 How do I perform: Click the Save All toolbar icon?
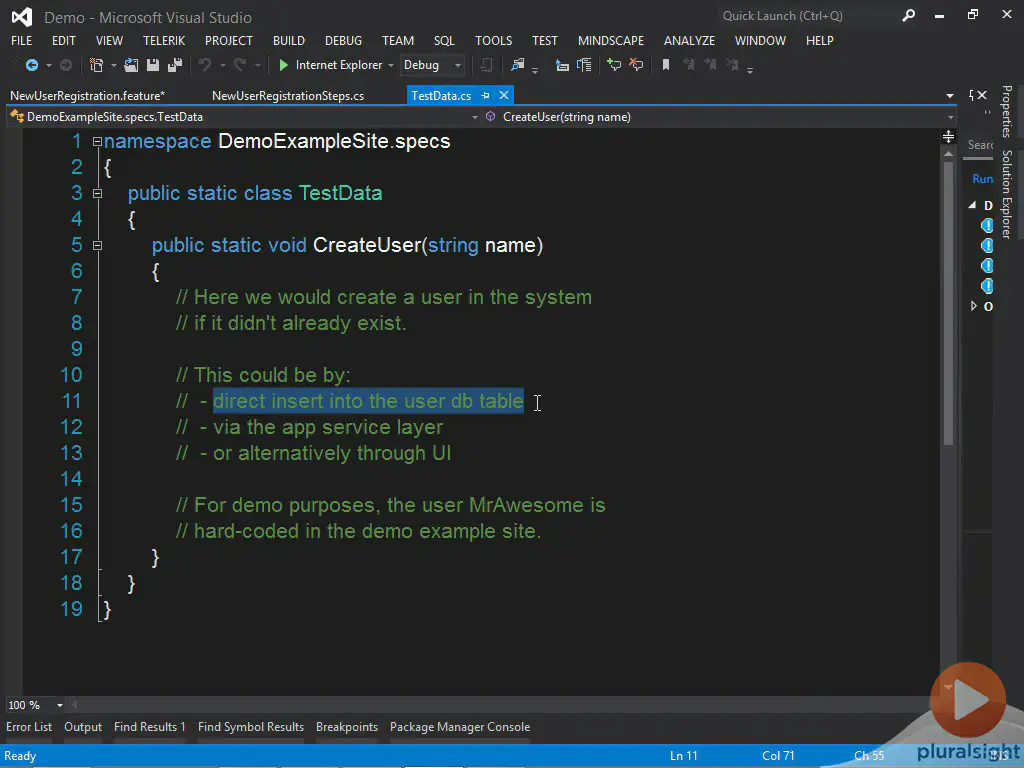(x=173, y=65)
